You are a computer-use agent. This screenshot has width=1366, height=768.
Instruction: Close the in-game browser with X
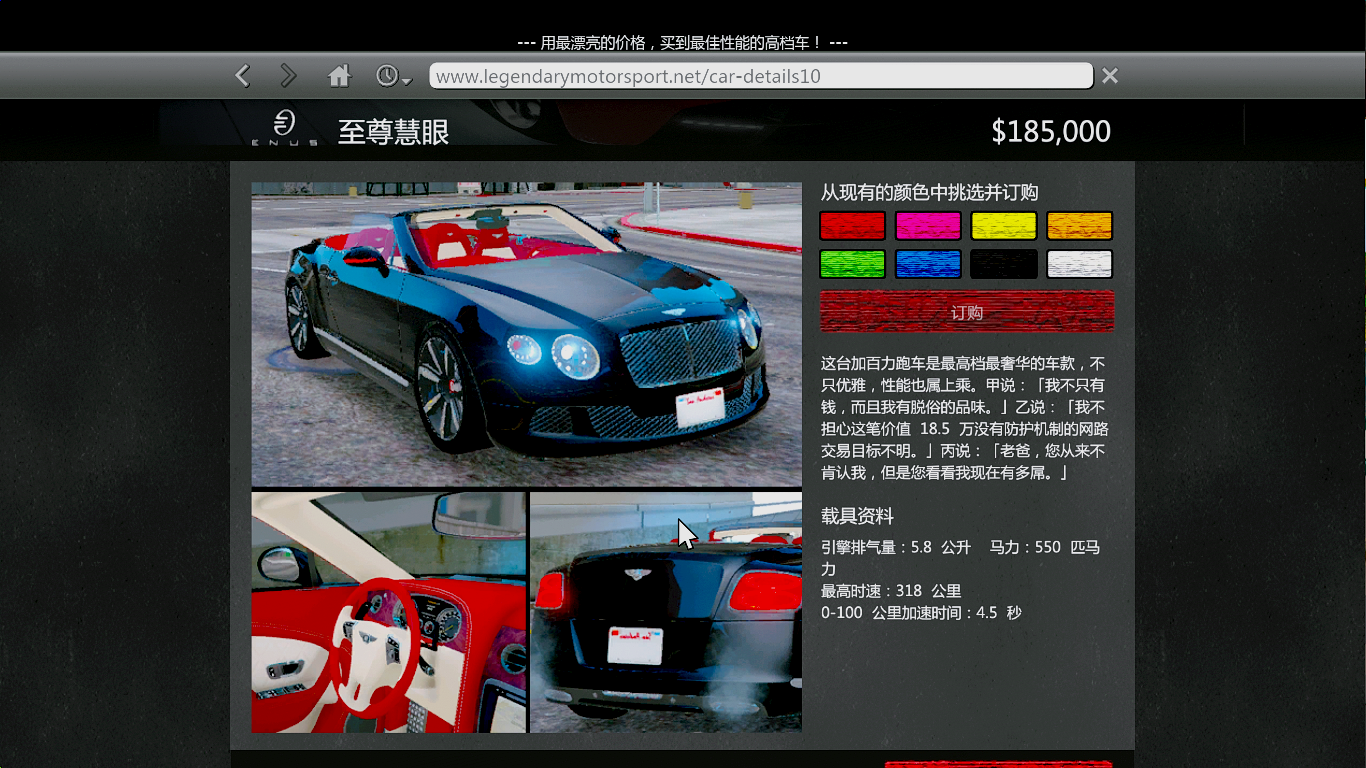[1109, 76]
